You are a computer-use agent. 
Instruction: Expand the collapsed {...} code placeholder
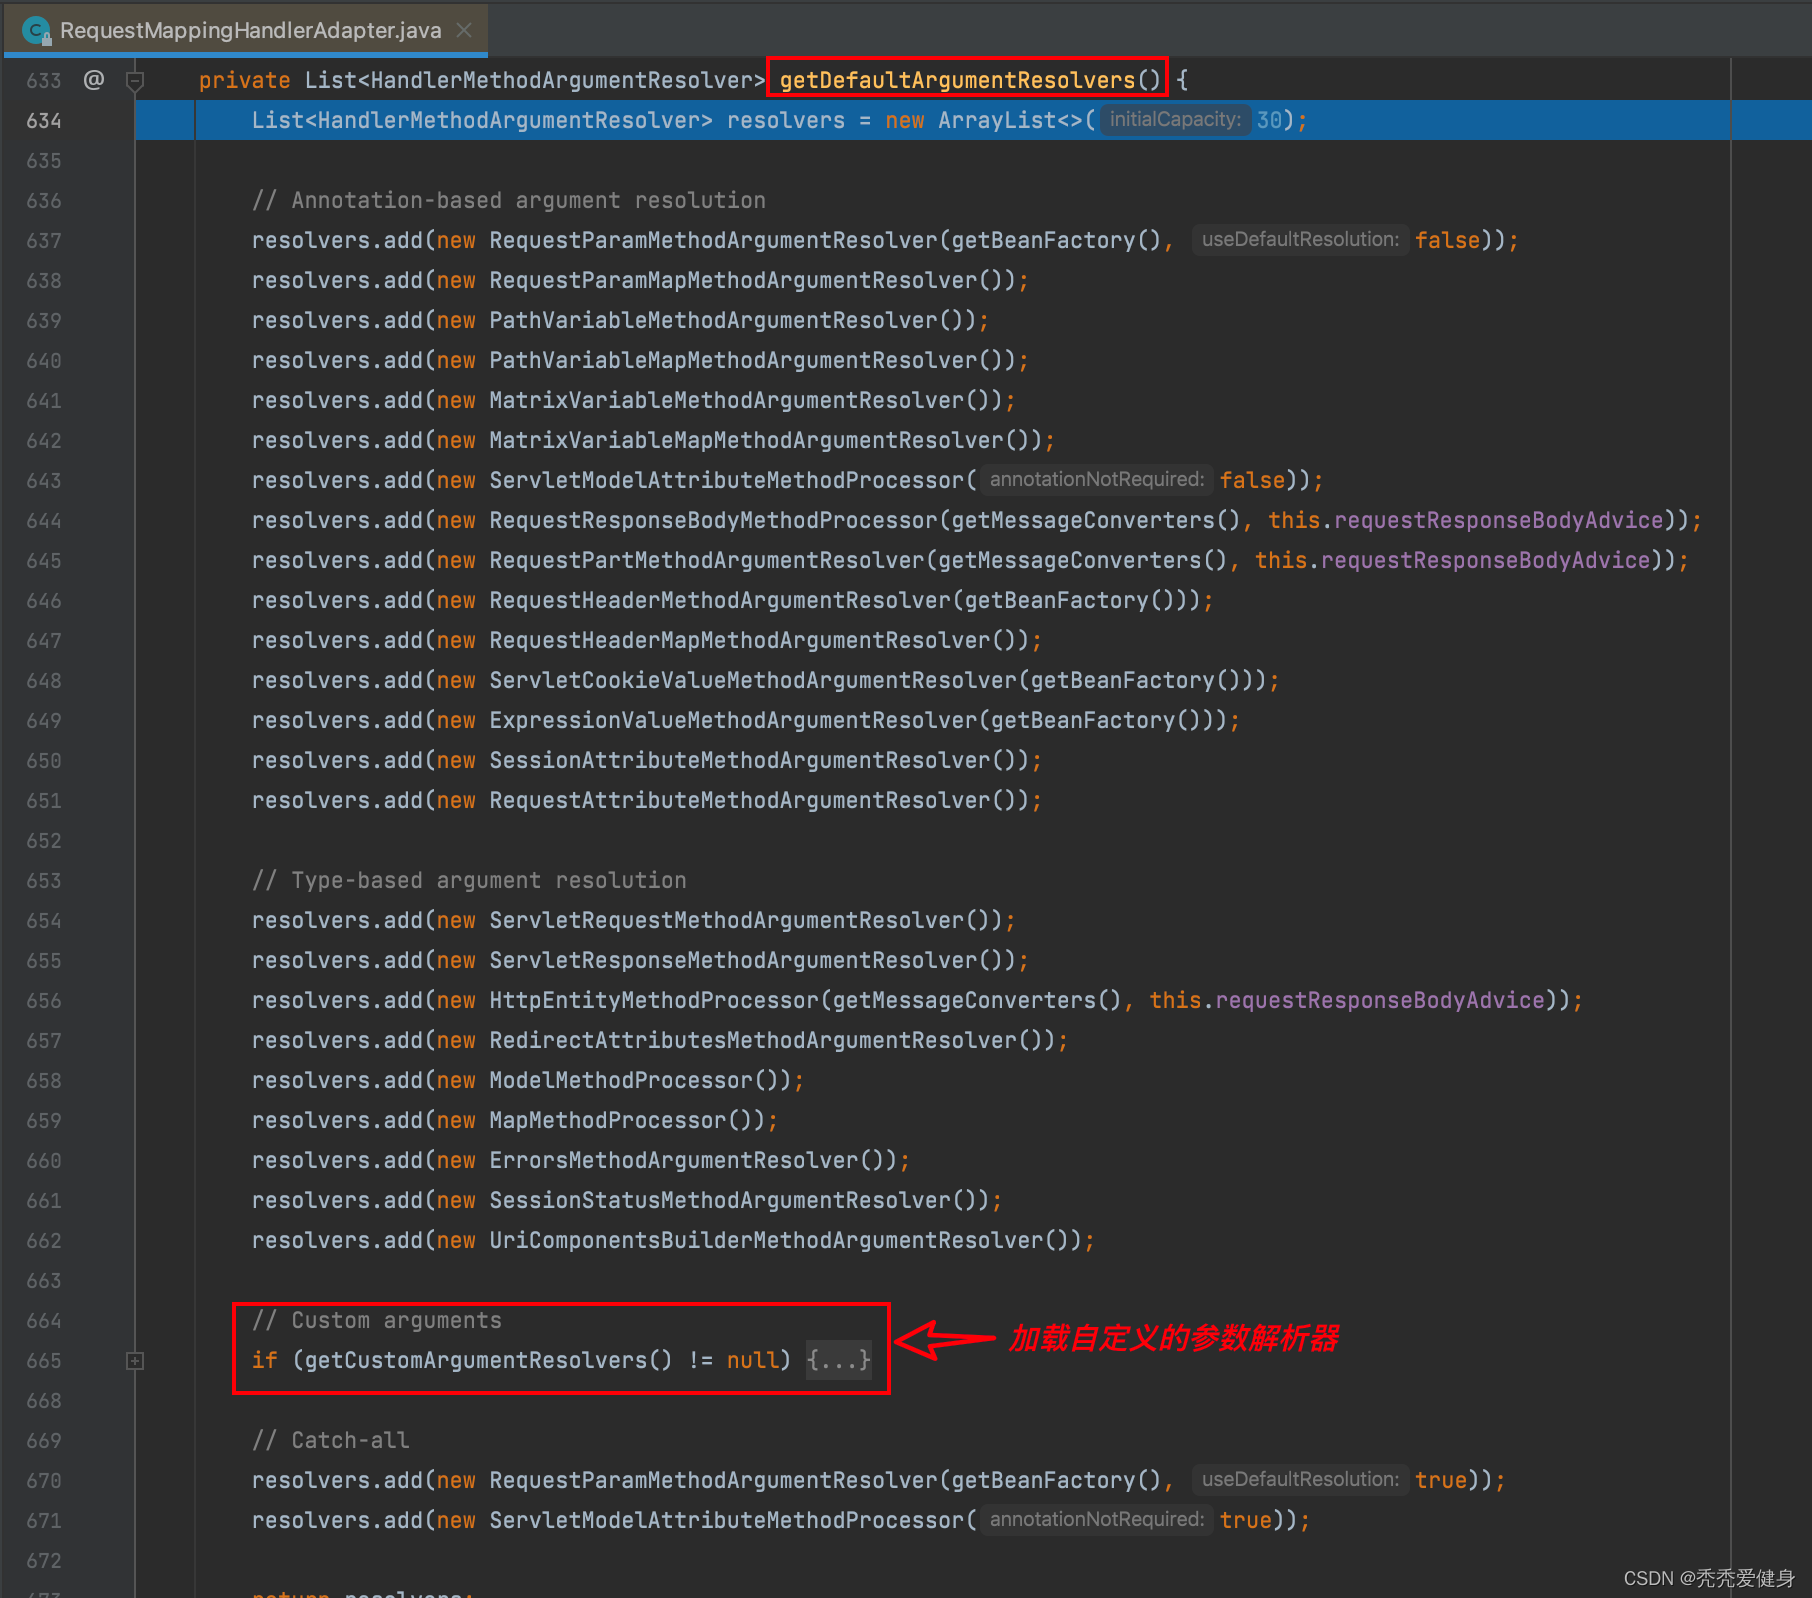(x=839, y=1360)
